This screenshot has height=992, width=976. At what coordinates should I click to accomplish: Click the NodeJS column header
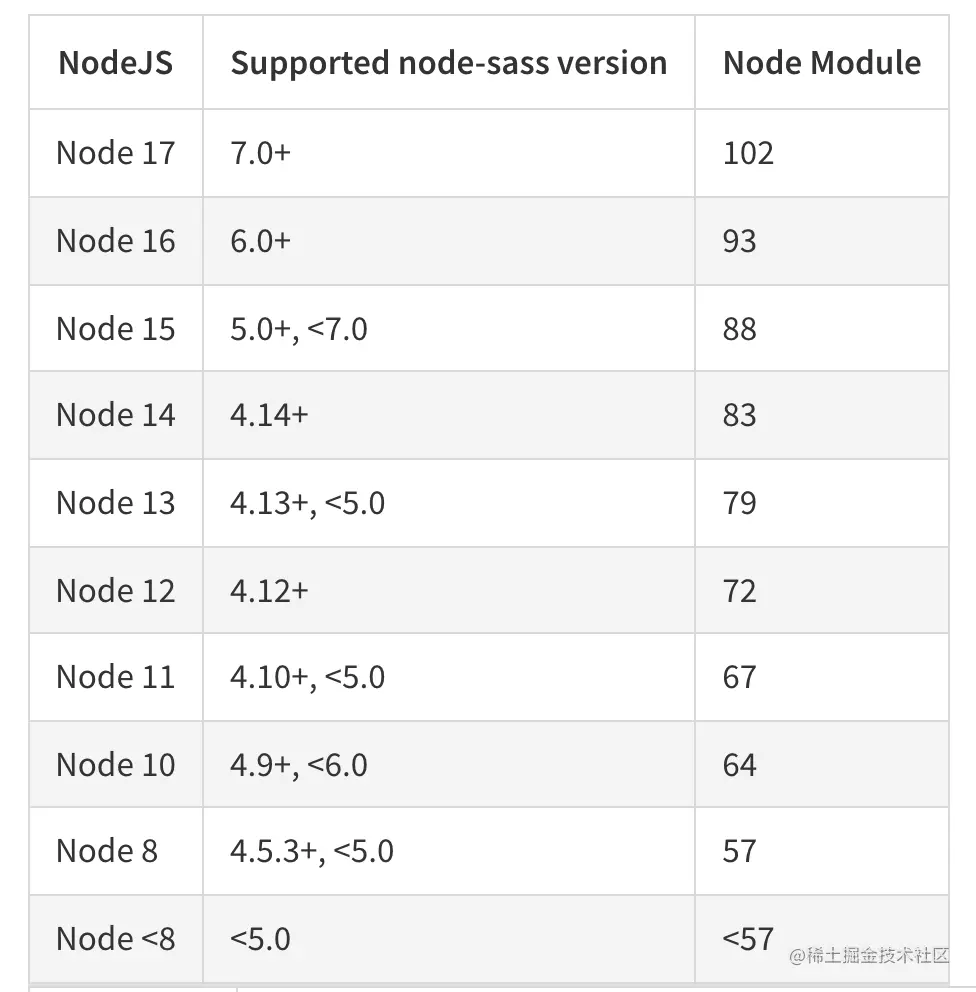[115, 63]
